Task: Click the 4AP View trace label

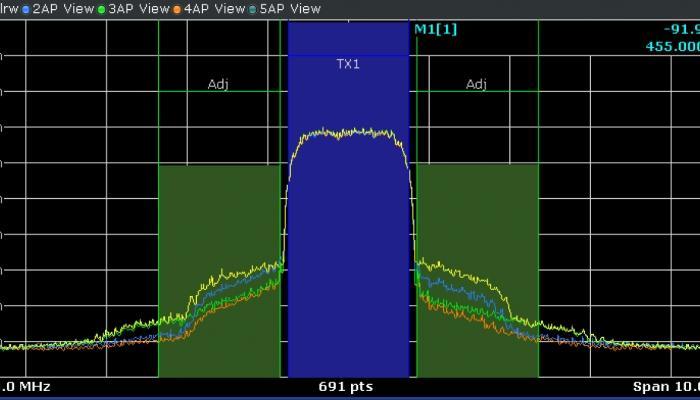Action: coord(214,8)
